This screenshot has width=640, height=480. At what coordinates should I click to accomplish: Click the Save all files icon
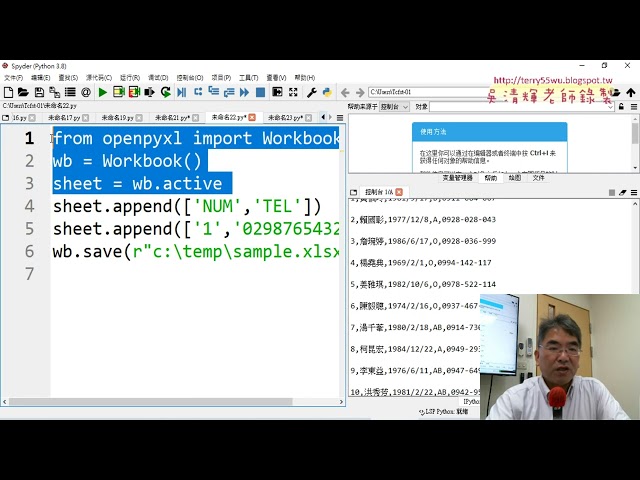point(54,93)
